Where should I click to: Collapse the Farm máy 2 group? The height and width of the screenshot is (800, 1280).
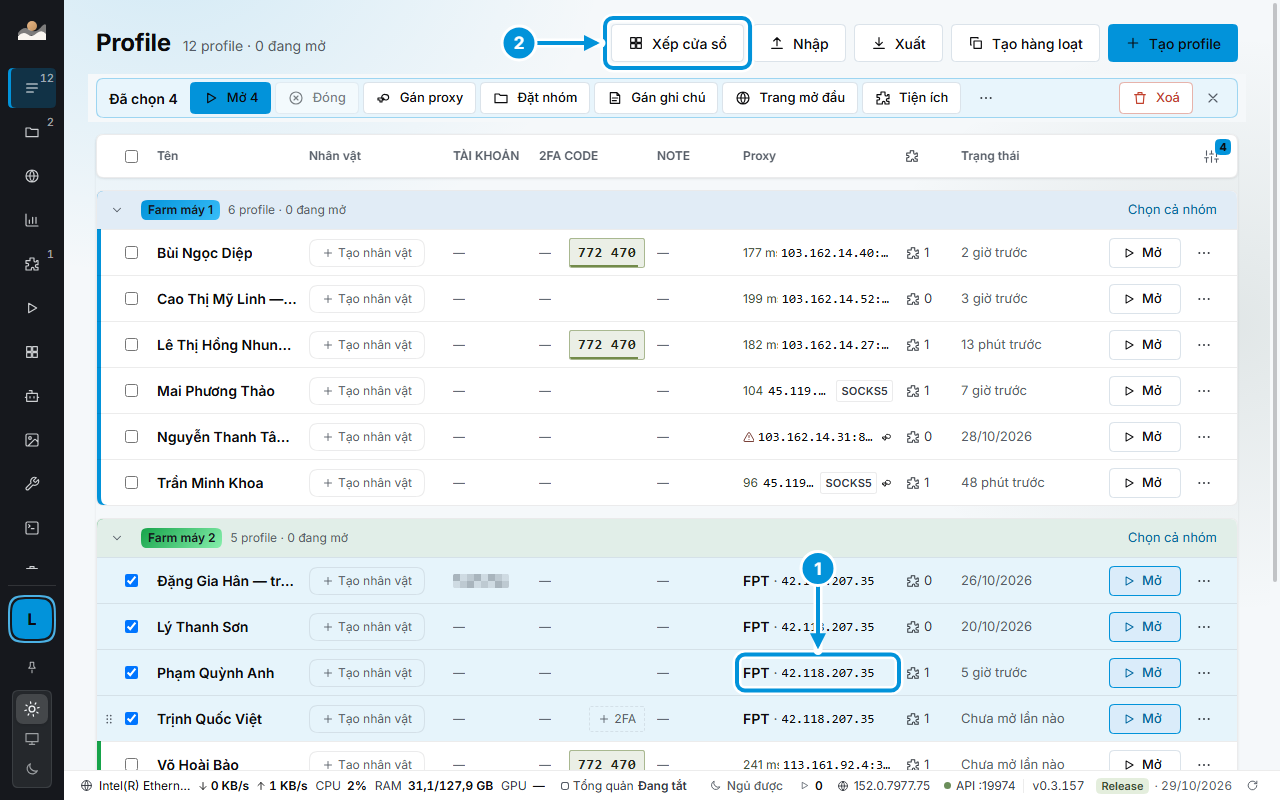click(x=117, y=538)
